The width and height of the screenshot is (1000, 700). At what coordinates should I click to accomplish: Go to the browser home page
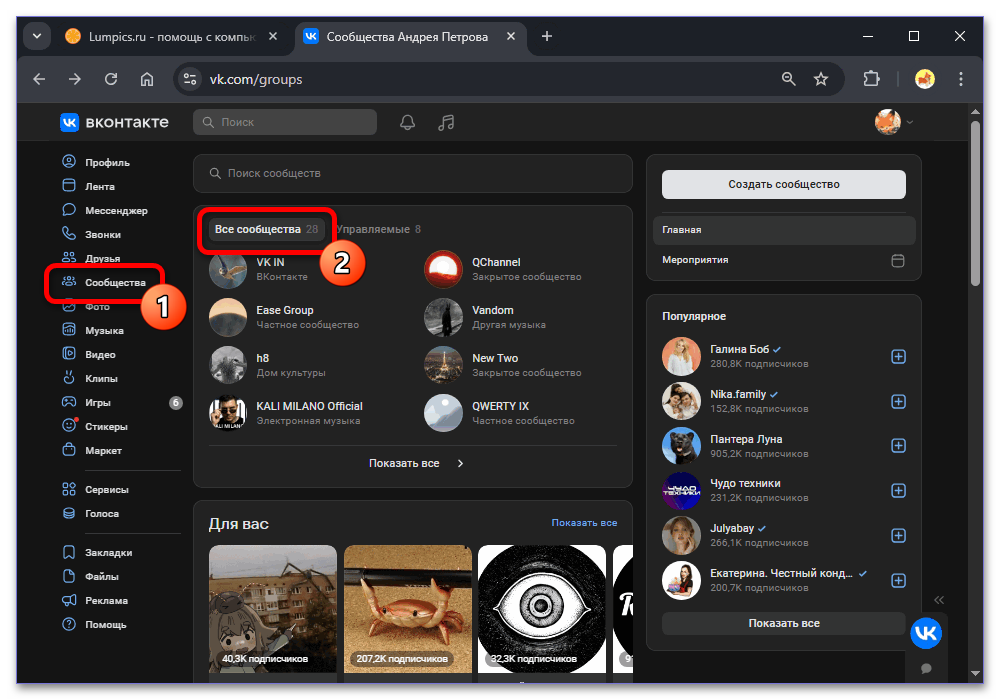[147, 79]
